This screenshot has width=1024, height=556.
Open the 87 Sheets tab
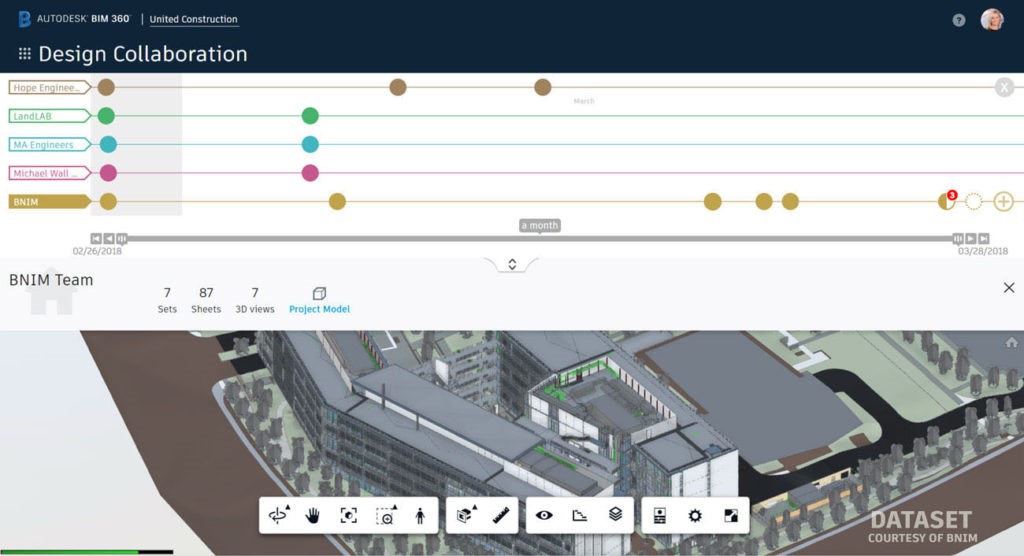click(206, 301)
